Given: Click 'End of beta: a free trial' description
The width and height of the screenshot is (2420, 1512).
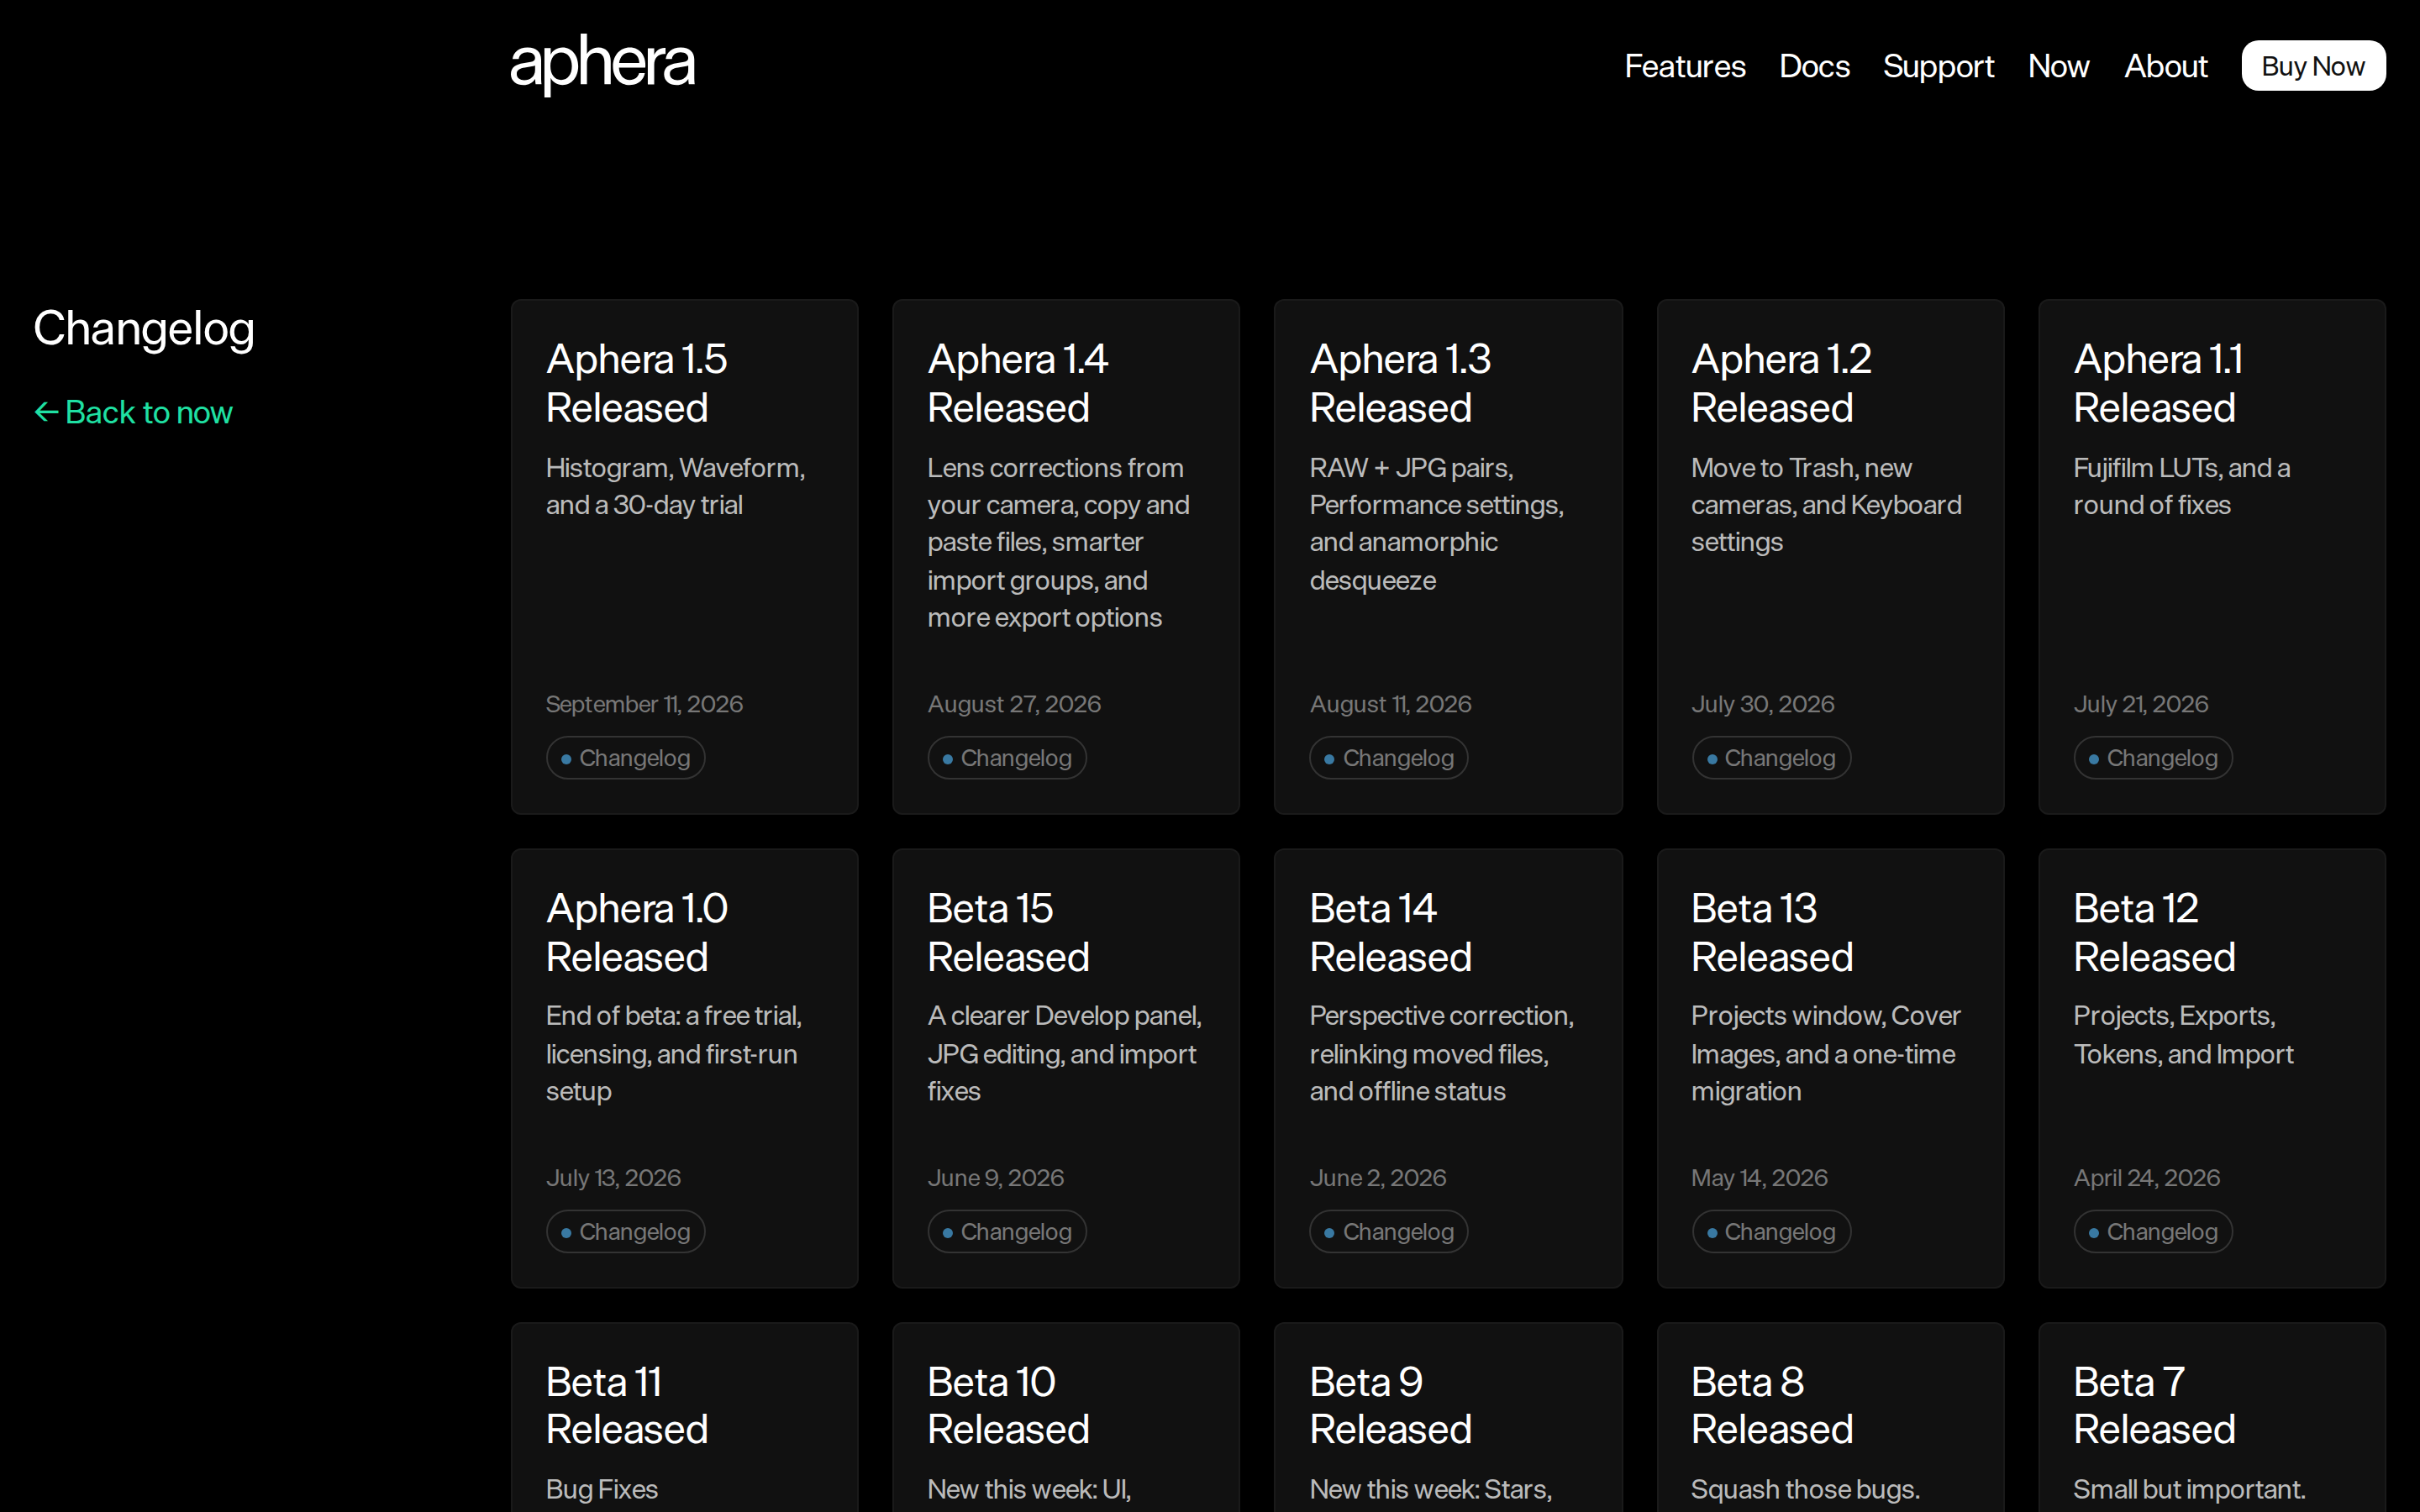Looking at the screenshot, I should [673, 1053].
